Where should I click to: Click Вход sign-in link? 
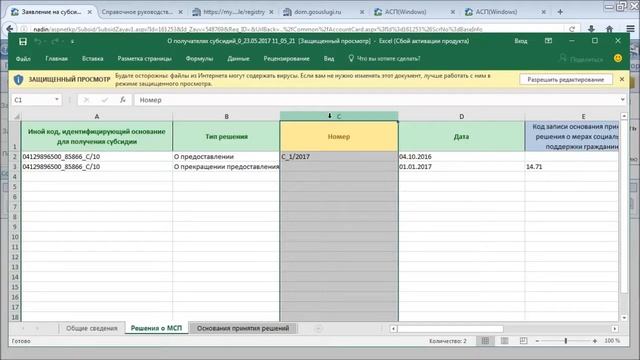(x=521, y=41)
